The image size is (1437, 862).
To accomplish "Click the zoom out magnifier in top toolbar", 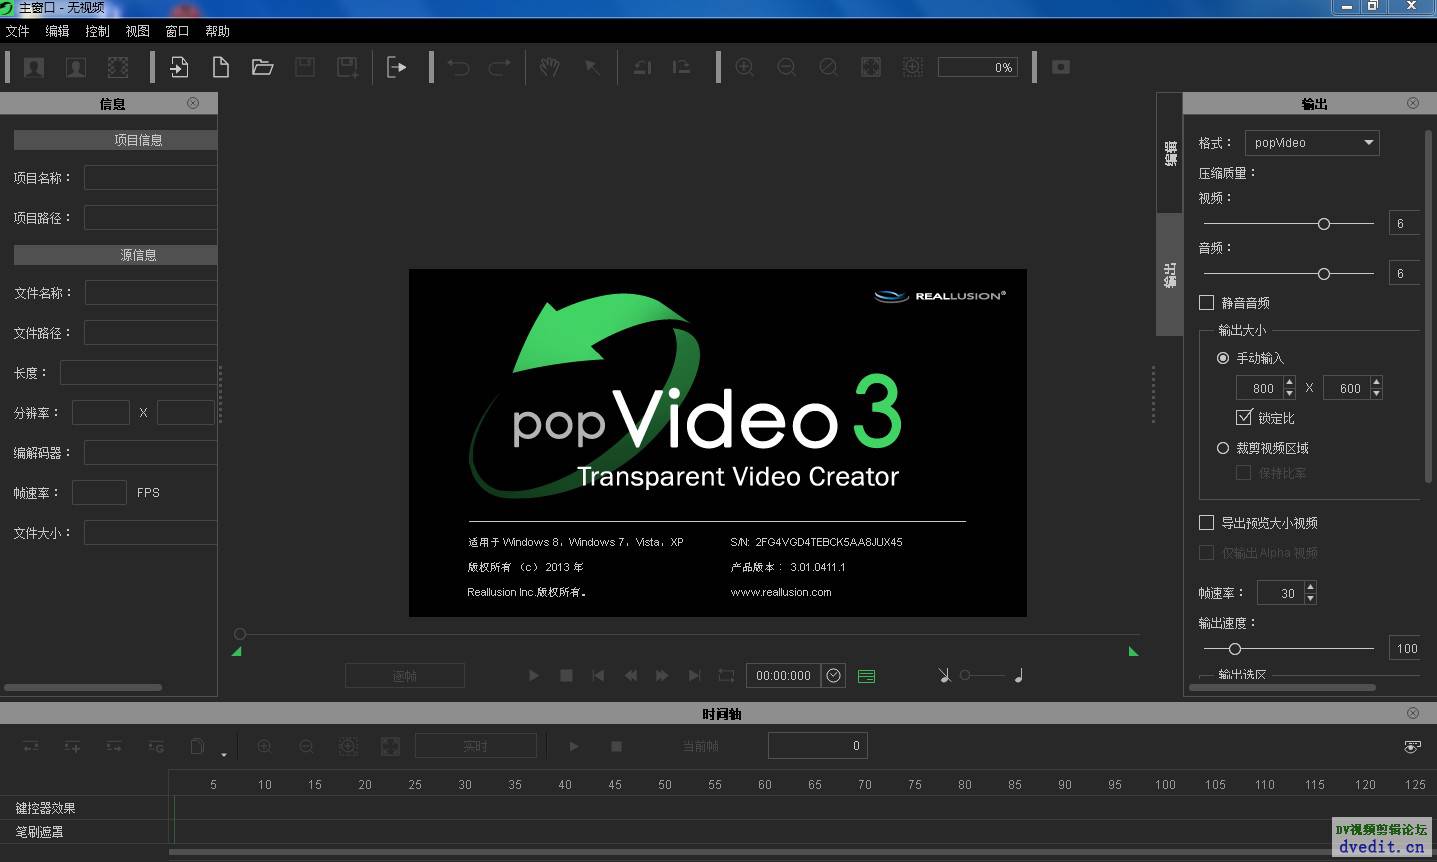I will click(x=787, y=67).
